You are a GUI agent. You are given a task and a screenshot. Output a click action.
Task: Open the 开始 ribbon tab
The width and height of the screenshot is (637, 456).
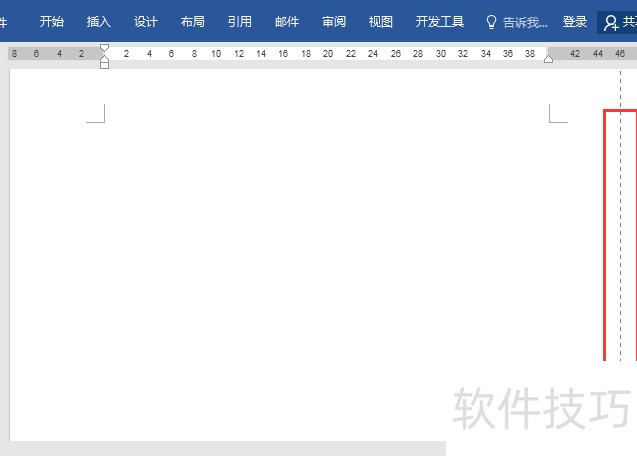click(52, 22)
